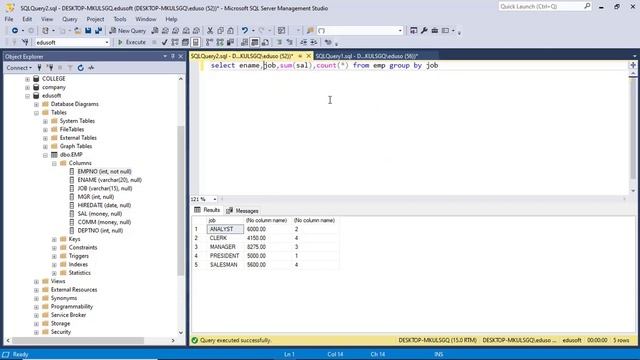Image resolution: width=640 pixels, height=360 pixels.
Task: Click the Quick Launch search magnifier icon
Action: click(587, 6)
